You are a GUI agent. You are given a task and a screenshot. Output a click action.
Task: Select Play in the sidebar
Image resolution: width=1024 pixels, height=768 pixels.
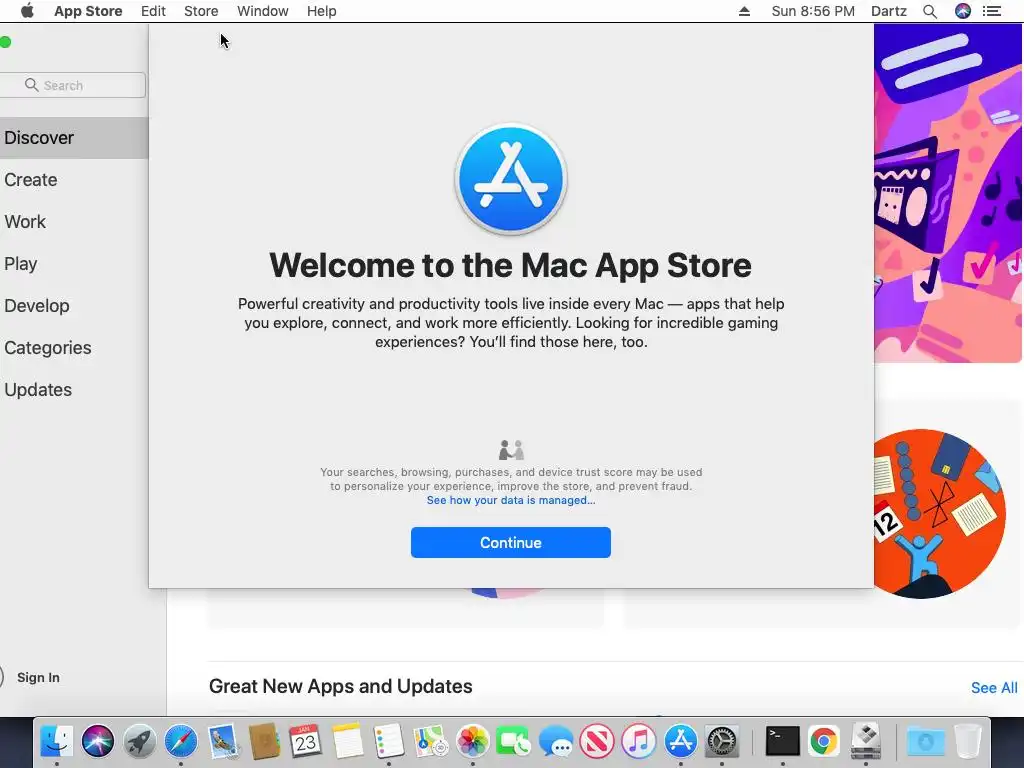[x=74, y=264]
